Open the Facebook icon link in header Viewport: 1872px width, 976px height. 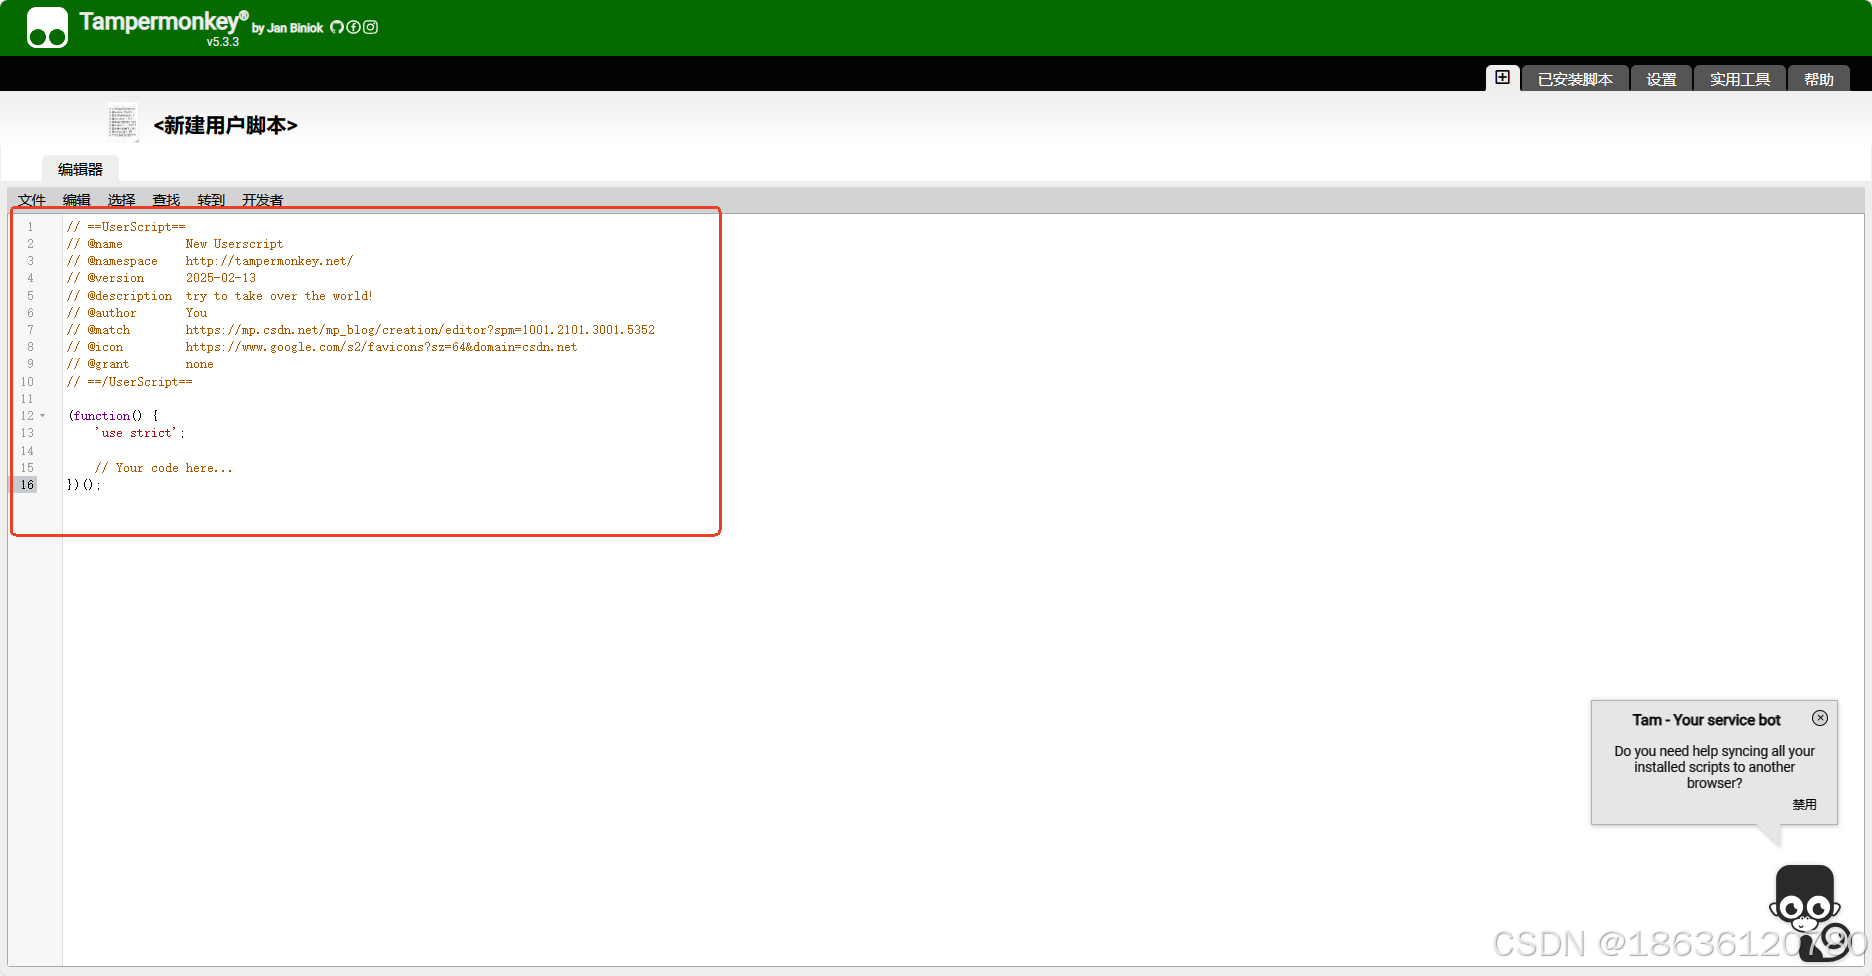(353, 27)
